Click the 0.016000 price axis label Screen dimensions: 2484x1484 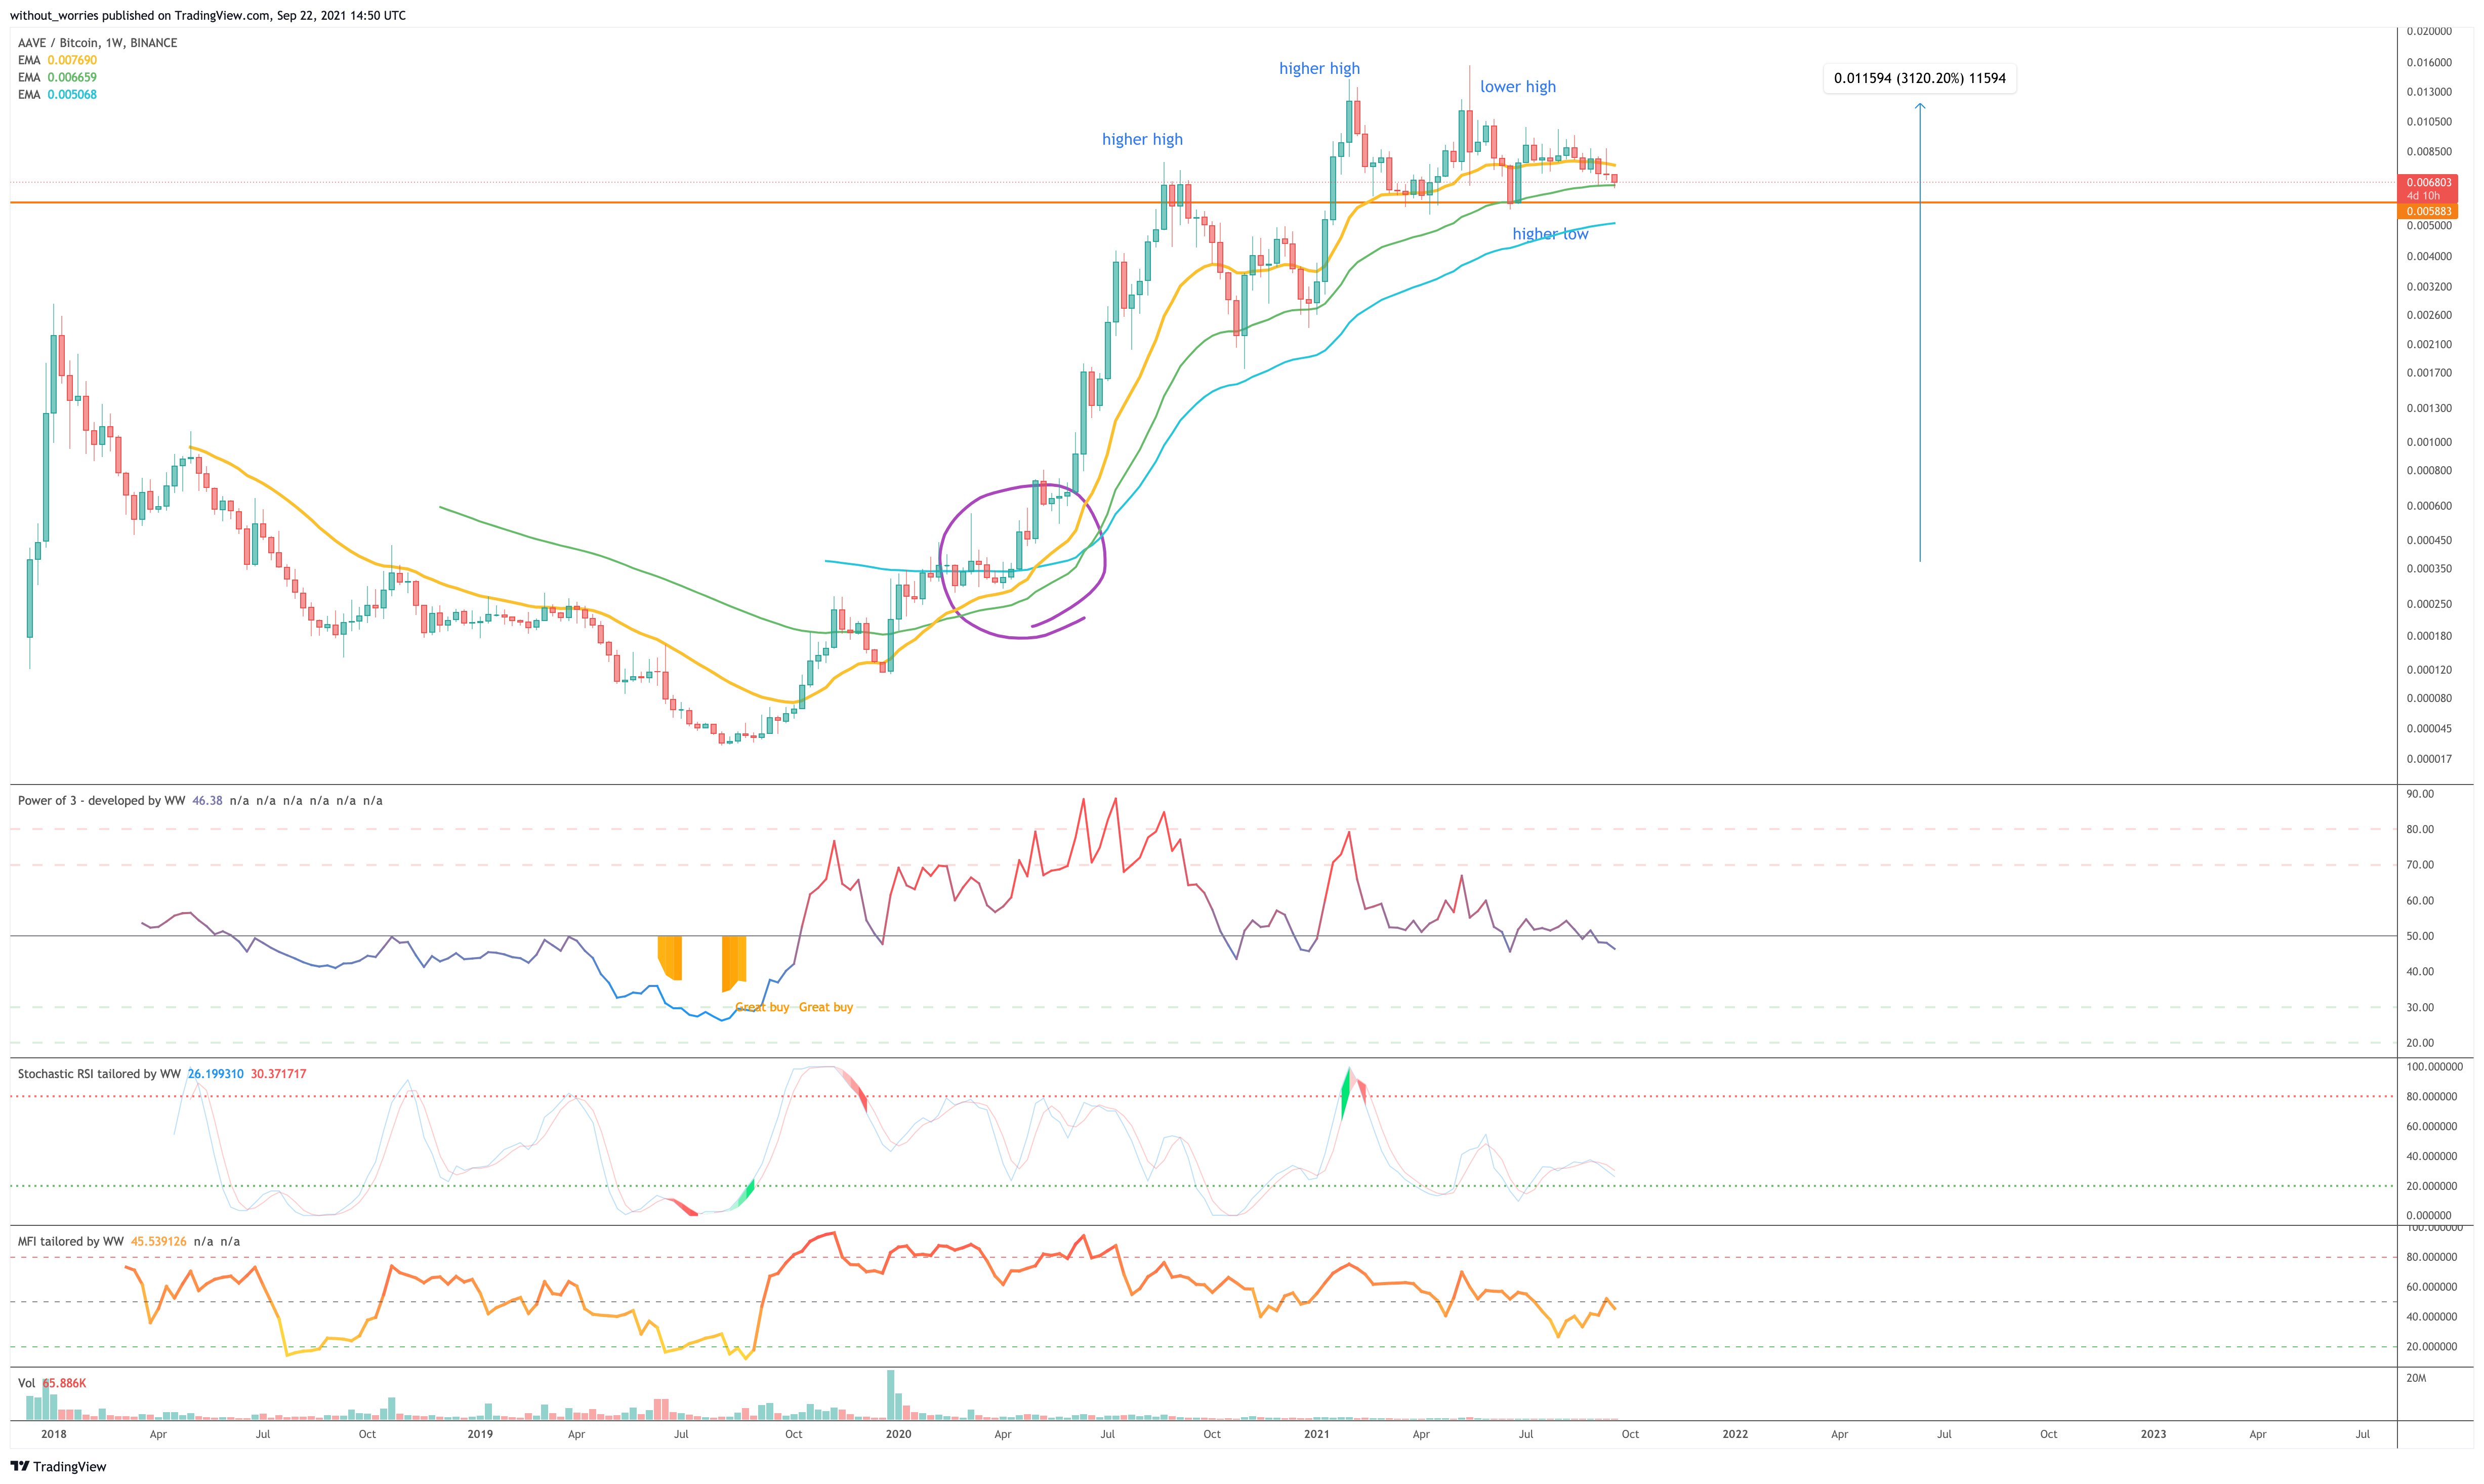tap(2429, 62)
